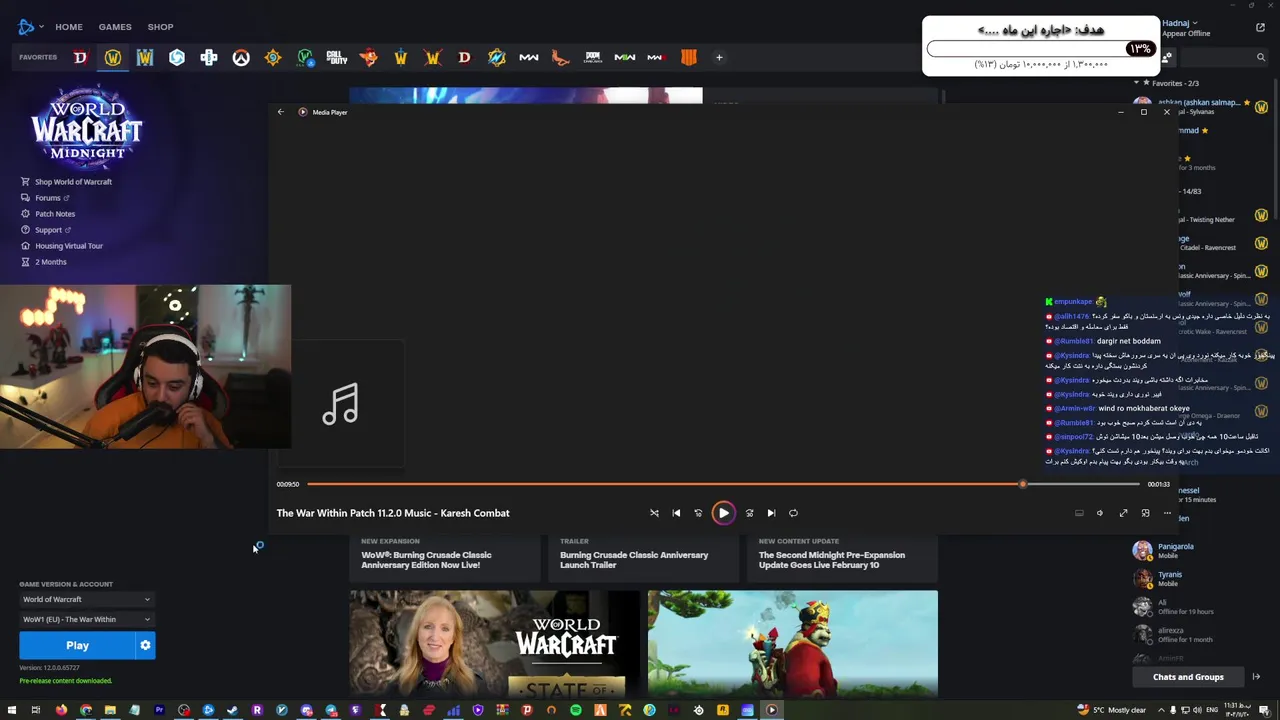This screenshot has width=1280, height=720.
Task: Skip to previous track in Media Player
Action: coord(676,513)
